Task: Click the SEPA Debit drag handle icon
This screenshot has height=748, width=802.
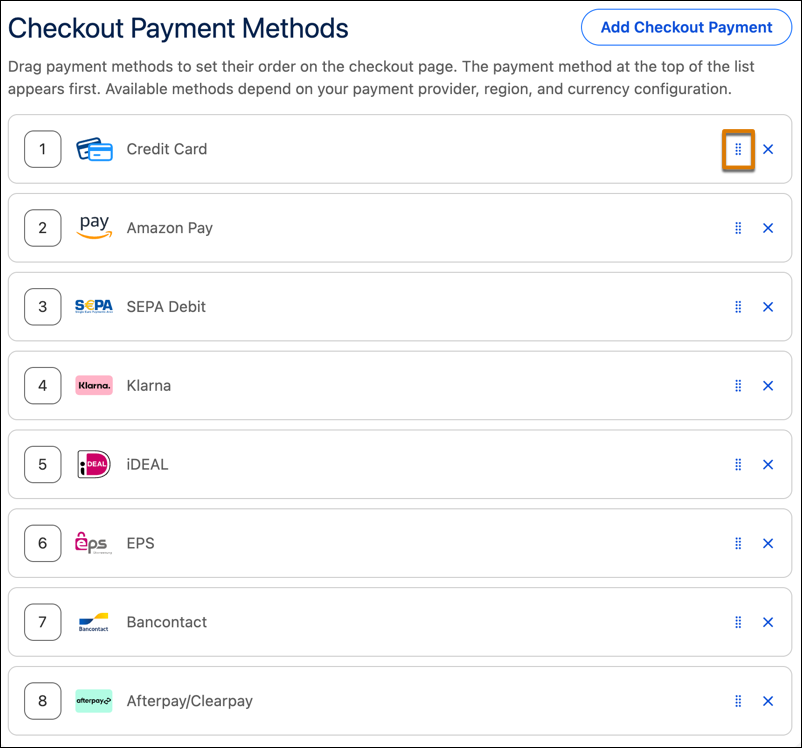Action: click(738, 307)
